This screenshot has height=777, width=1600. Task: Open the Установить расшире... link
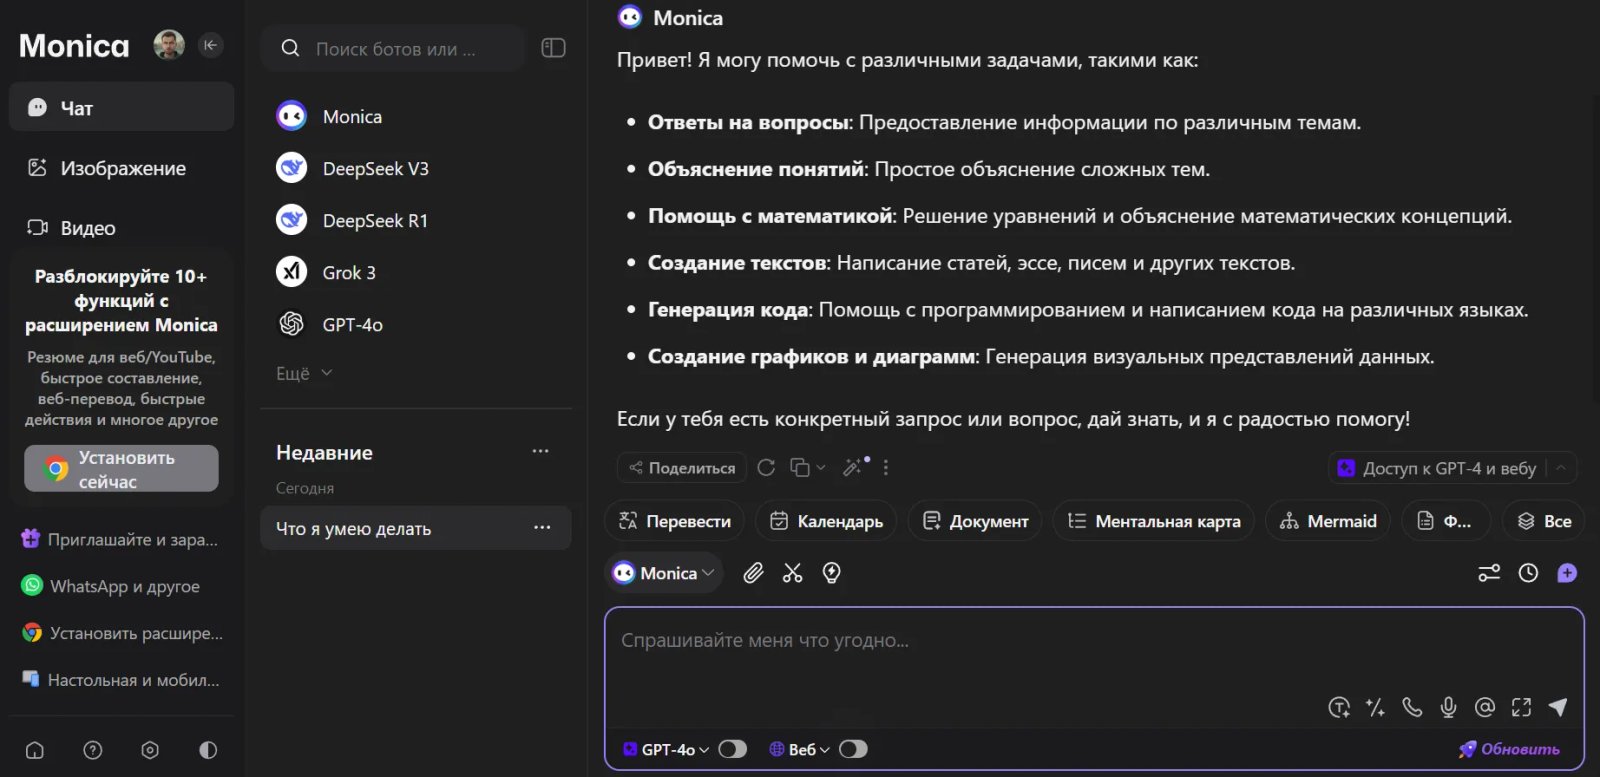tap(122, 633)
